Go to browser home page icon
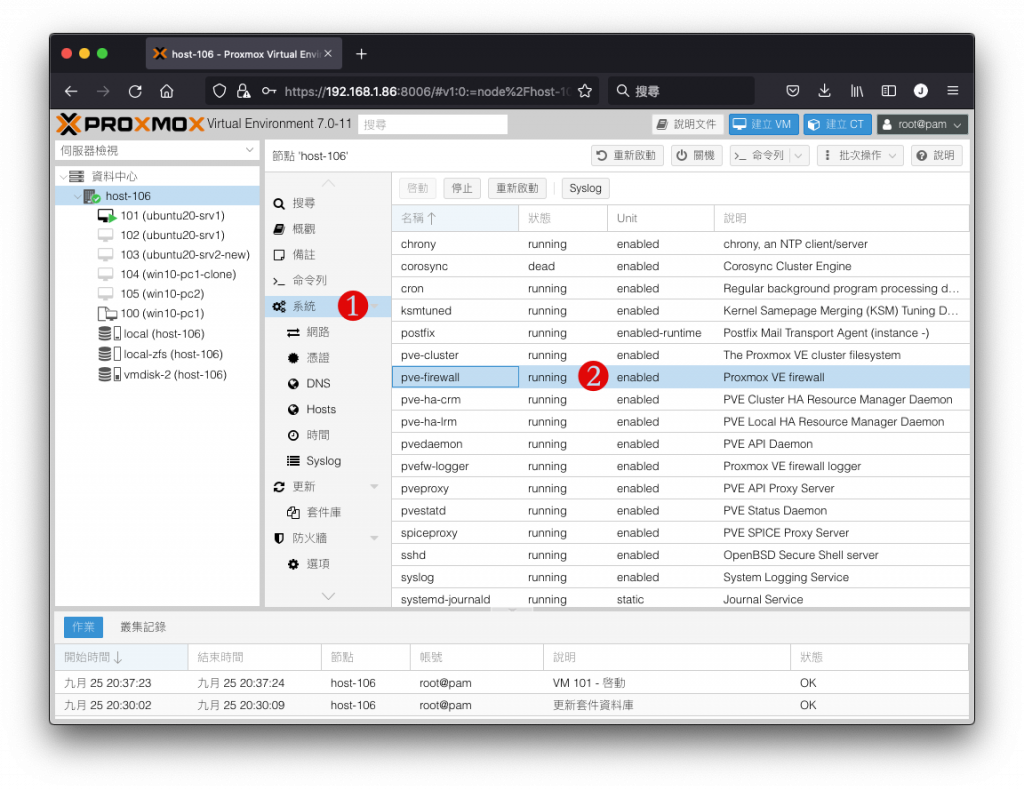Viewport: 1024px width, 790px height. coord(167,91)
